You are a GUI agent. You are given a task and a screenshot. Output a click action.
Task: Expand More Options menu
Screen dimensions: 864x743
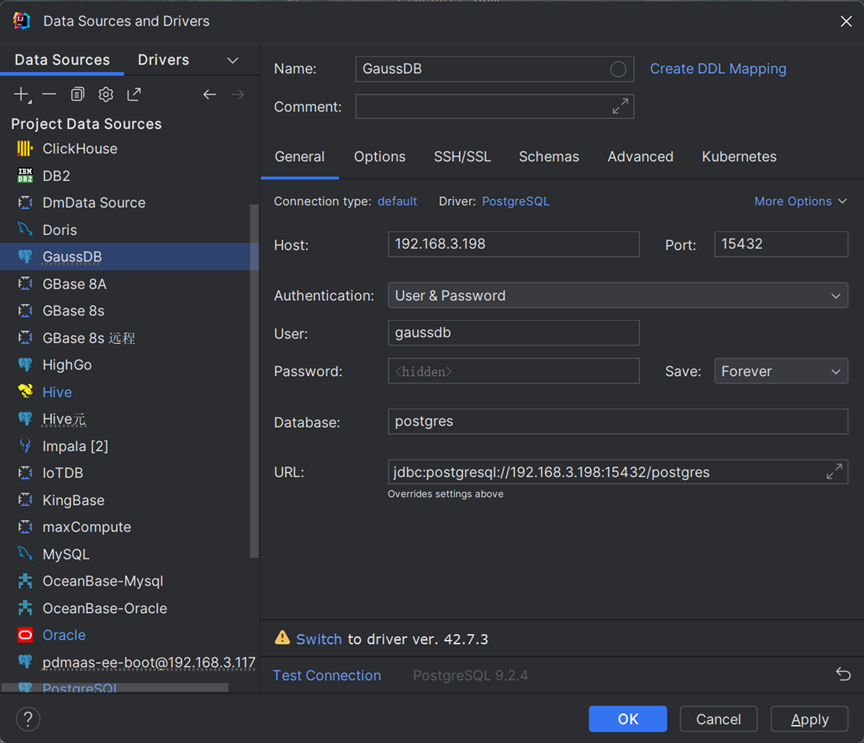(800, 201)
